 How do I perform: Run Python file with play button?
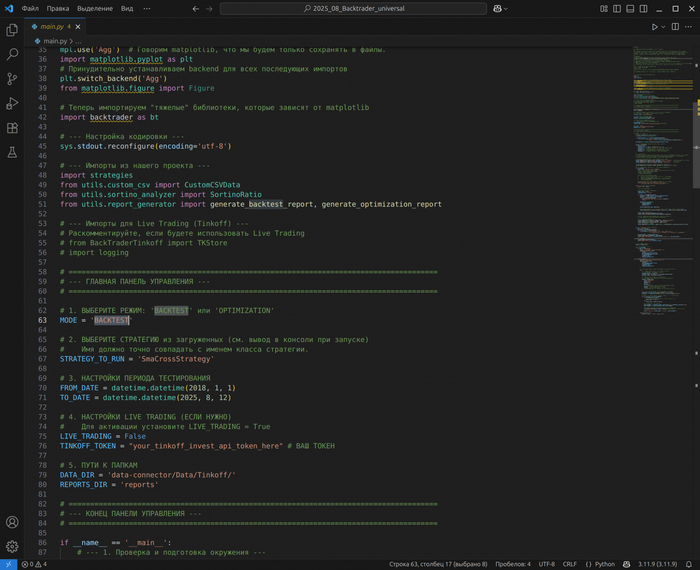[x=656, y=27]
